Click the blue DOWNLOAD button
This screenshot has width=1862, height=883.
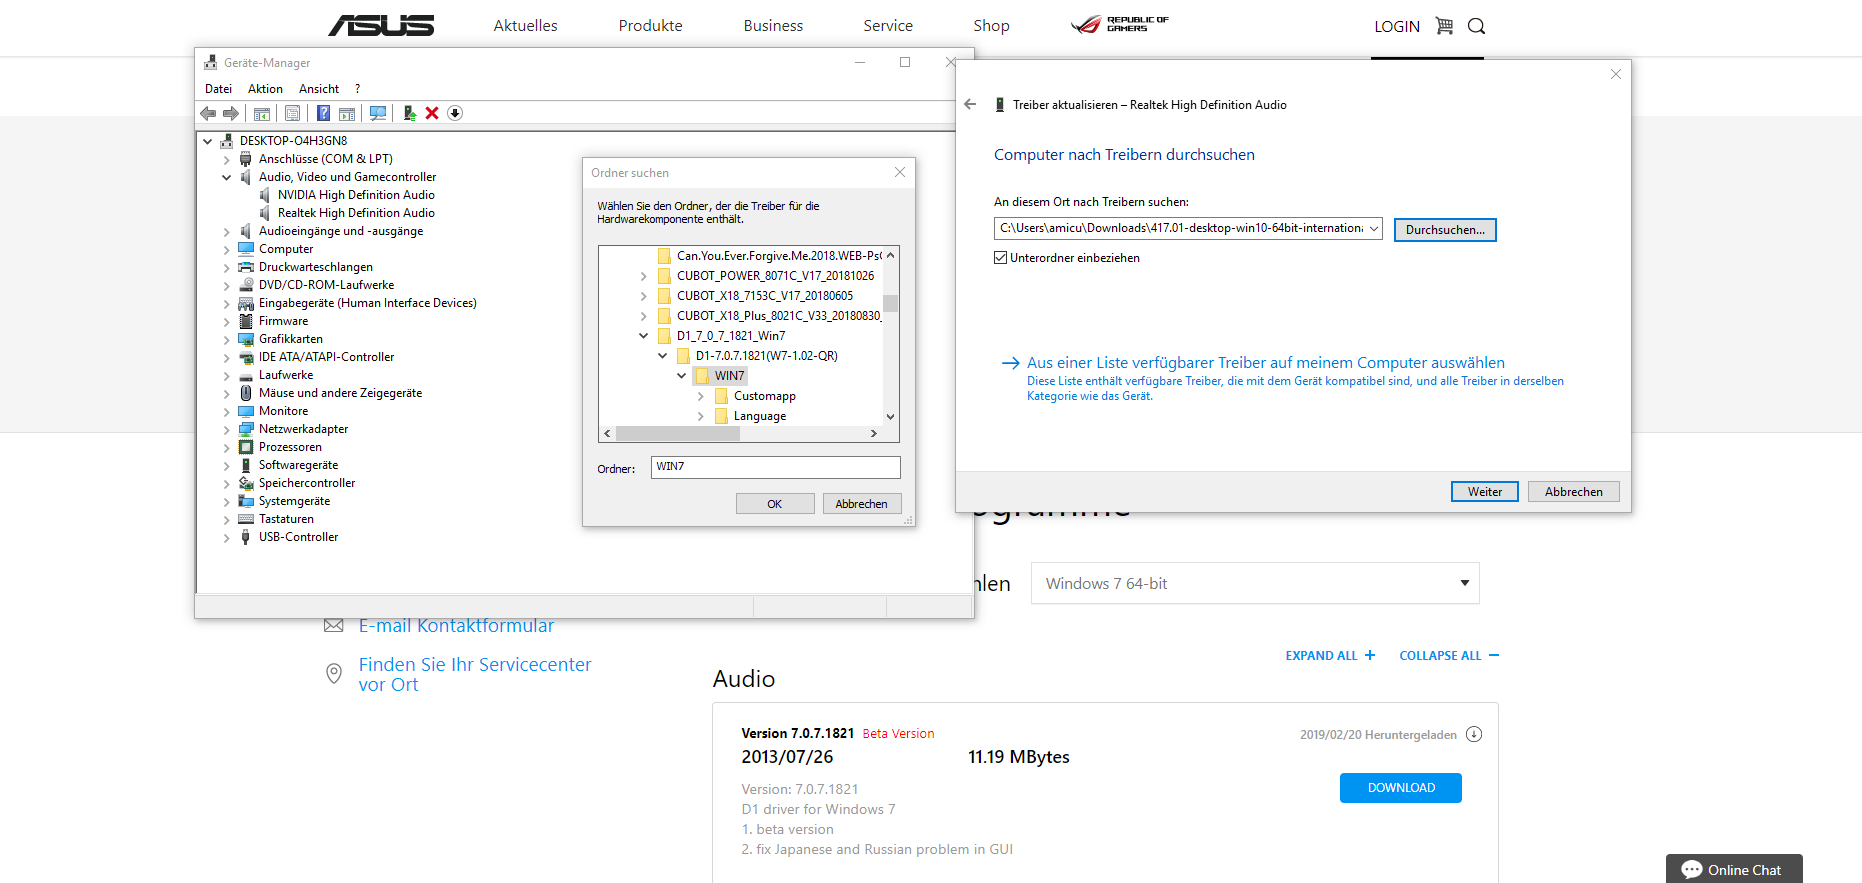pyautogui.click(x=1400, y=788)
